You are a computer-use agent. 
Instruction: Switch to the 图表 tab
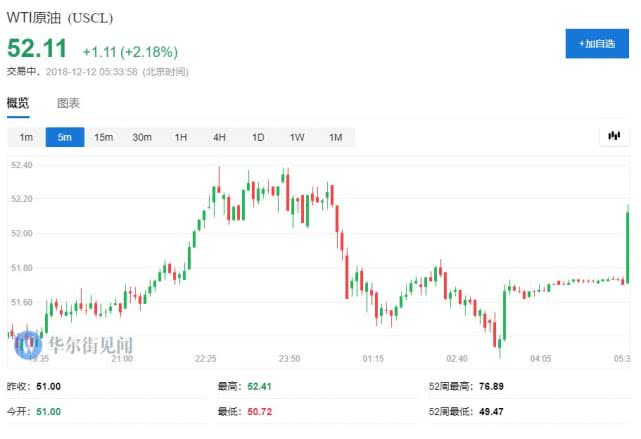[x=68, y=103]
